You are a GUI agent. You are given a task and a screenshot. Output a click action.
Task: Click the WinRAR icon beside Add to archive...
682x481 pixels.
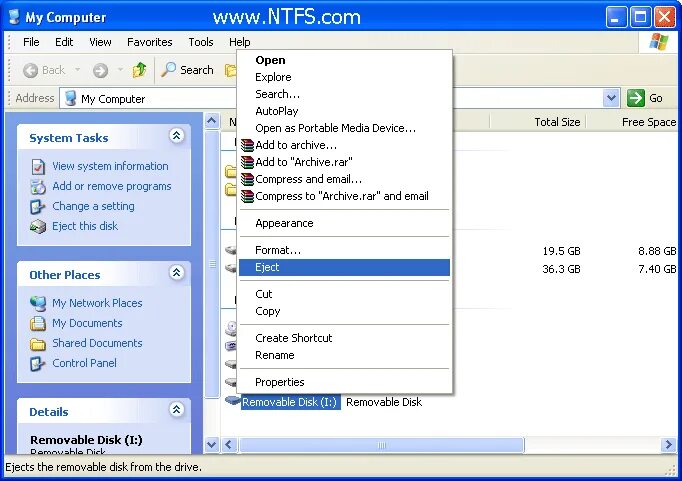247,145
